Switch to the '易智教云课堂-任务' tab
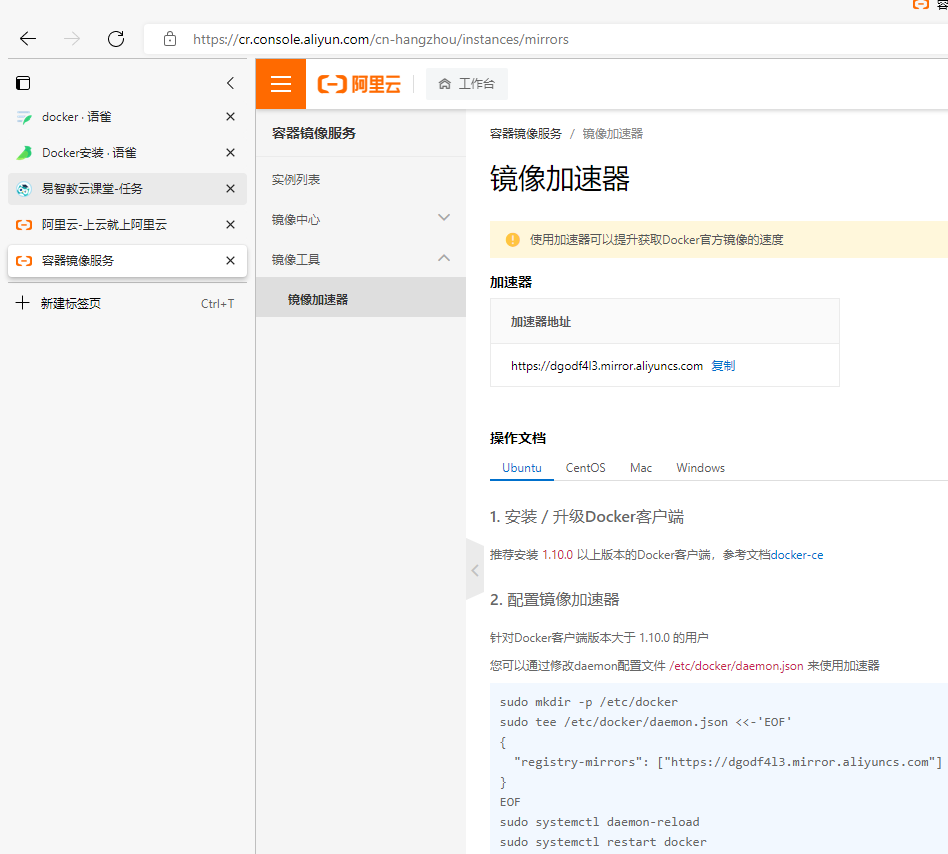Screen dimensions: 948x854 click(127, 189)
